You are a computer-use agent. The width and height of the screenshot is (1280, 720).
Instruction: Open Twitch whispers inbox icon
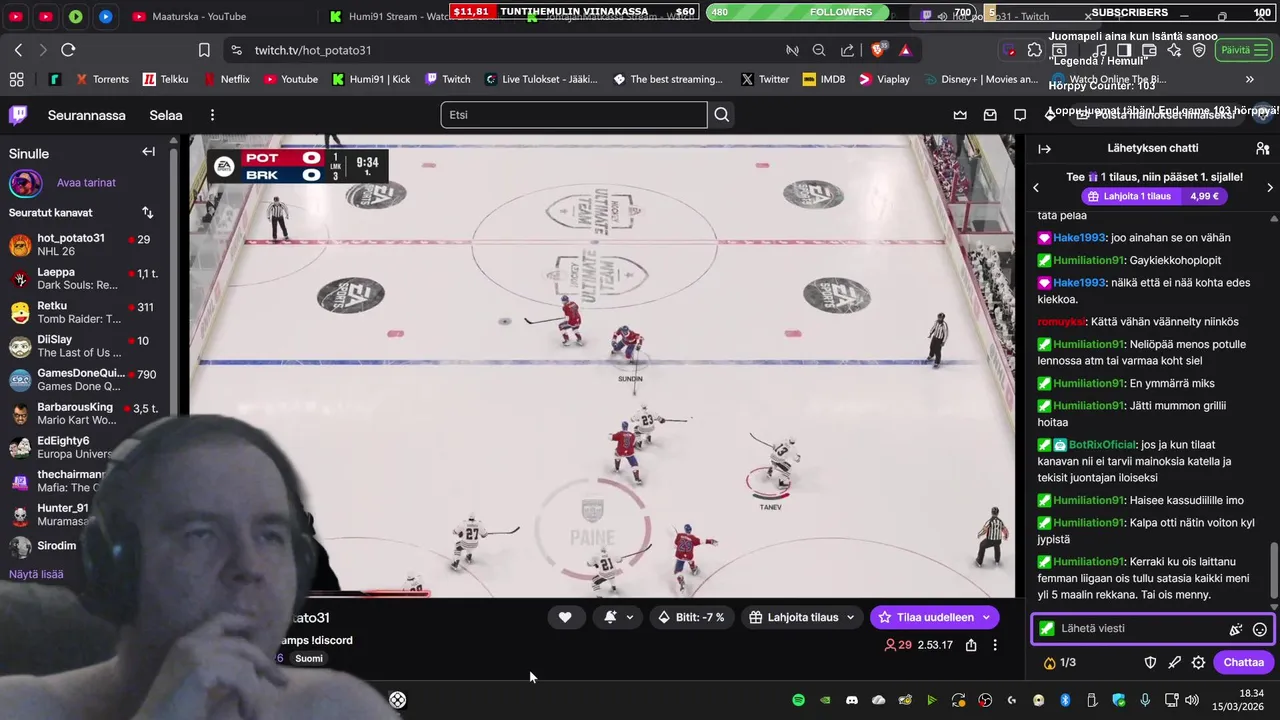(x=991, y=115)
